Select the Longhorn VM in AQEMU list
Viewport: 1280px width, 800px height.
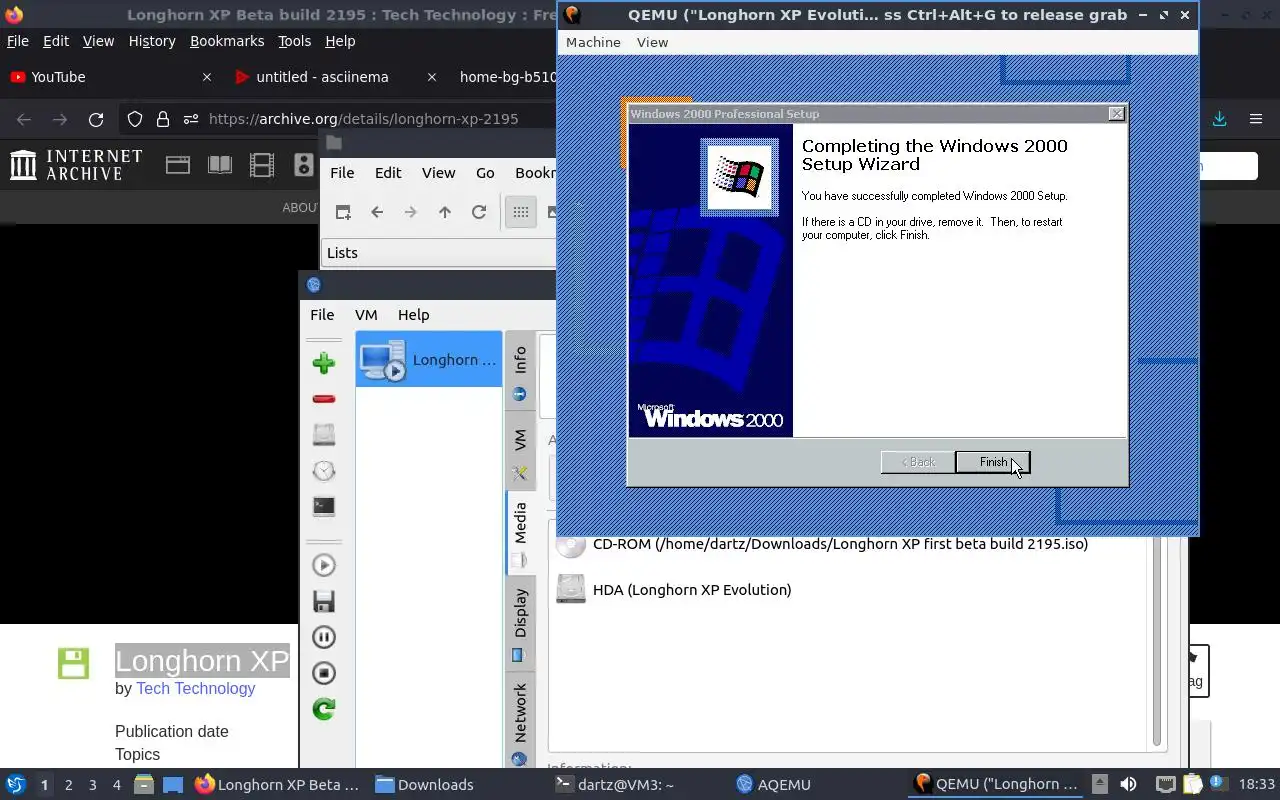click(429, 359)
